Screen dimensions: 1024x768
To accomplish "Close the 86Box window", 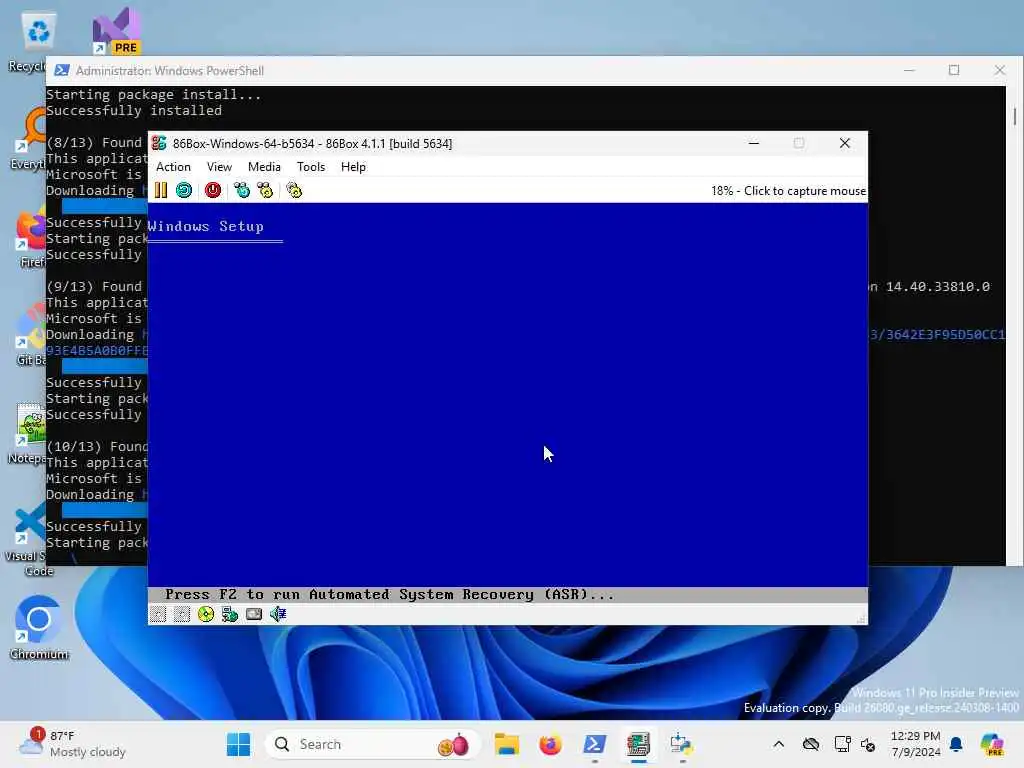I will pos(844,143).
